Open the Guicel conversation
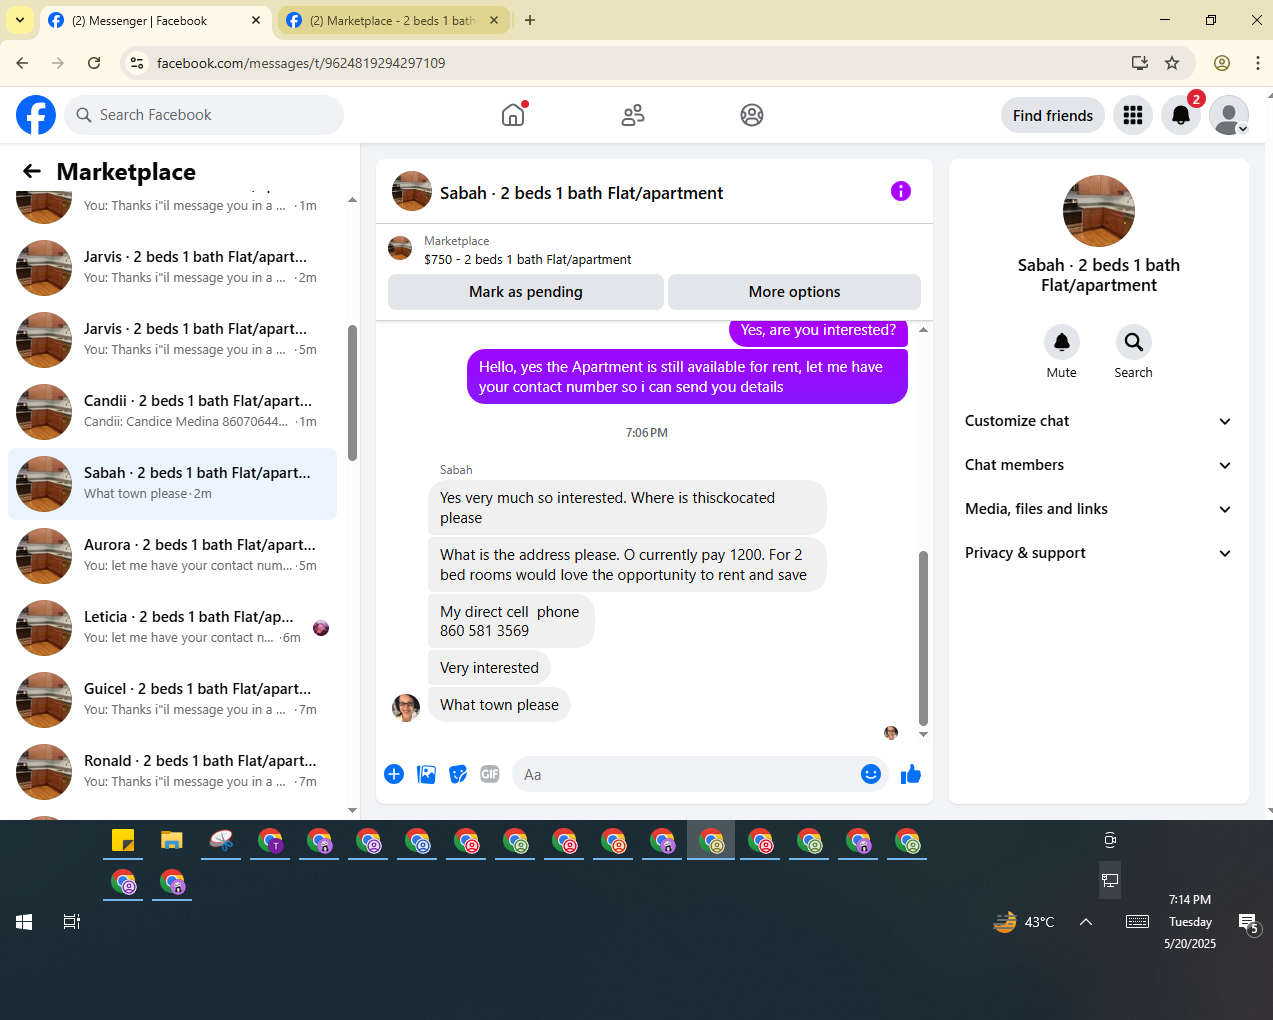The image size is (1273, 1020). (172, 699)
